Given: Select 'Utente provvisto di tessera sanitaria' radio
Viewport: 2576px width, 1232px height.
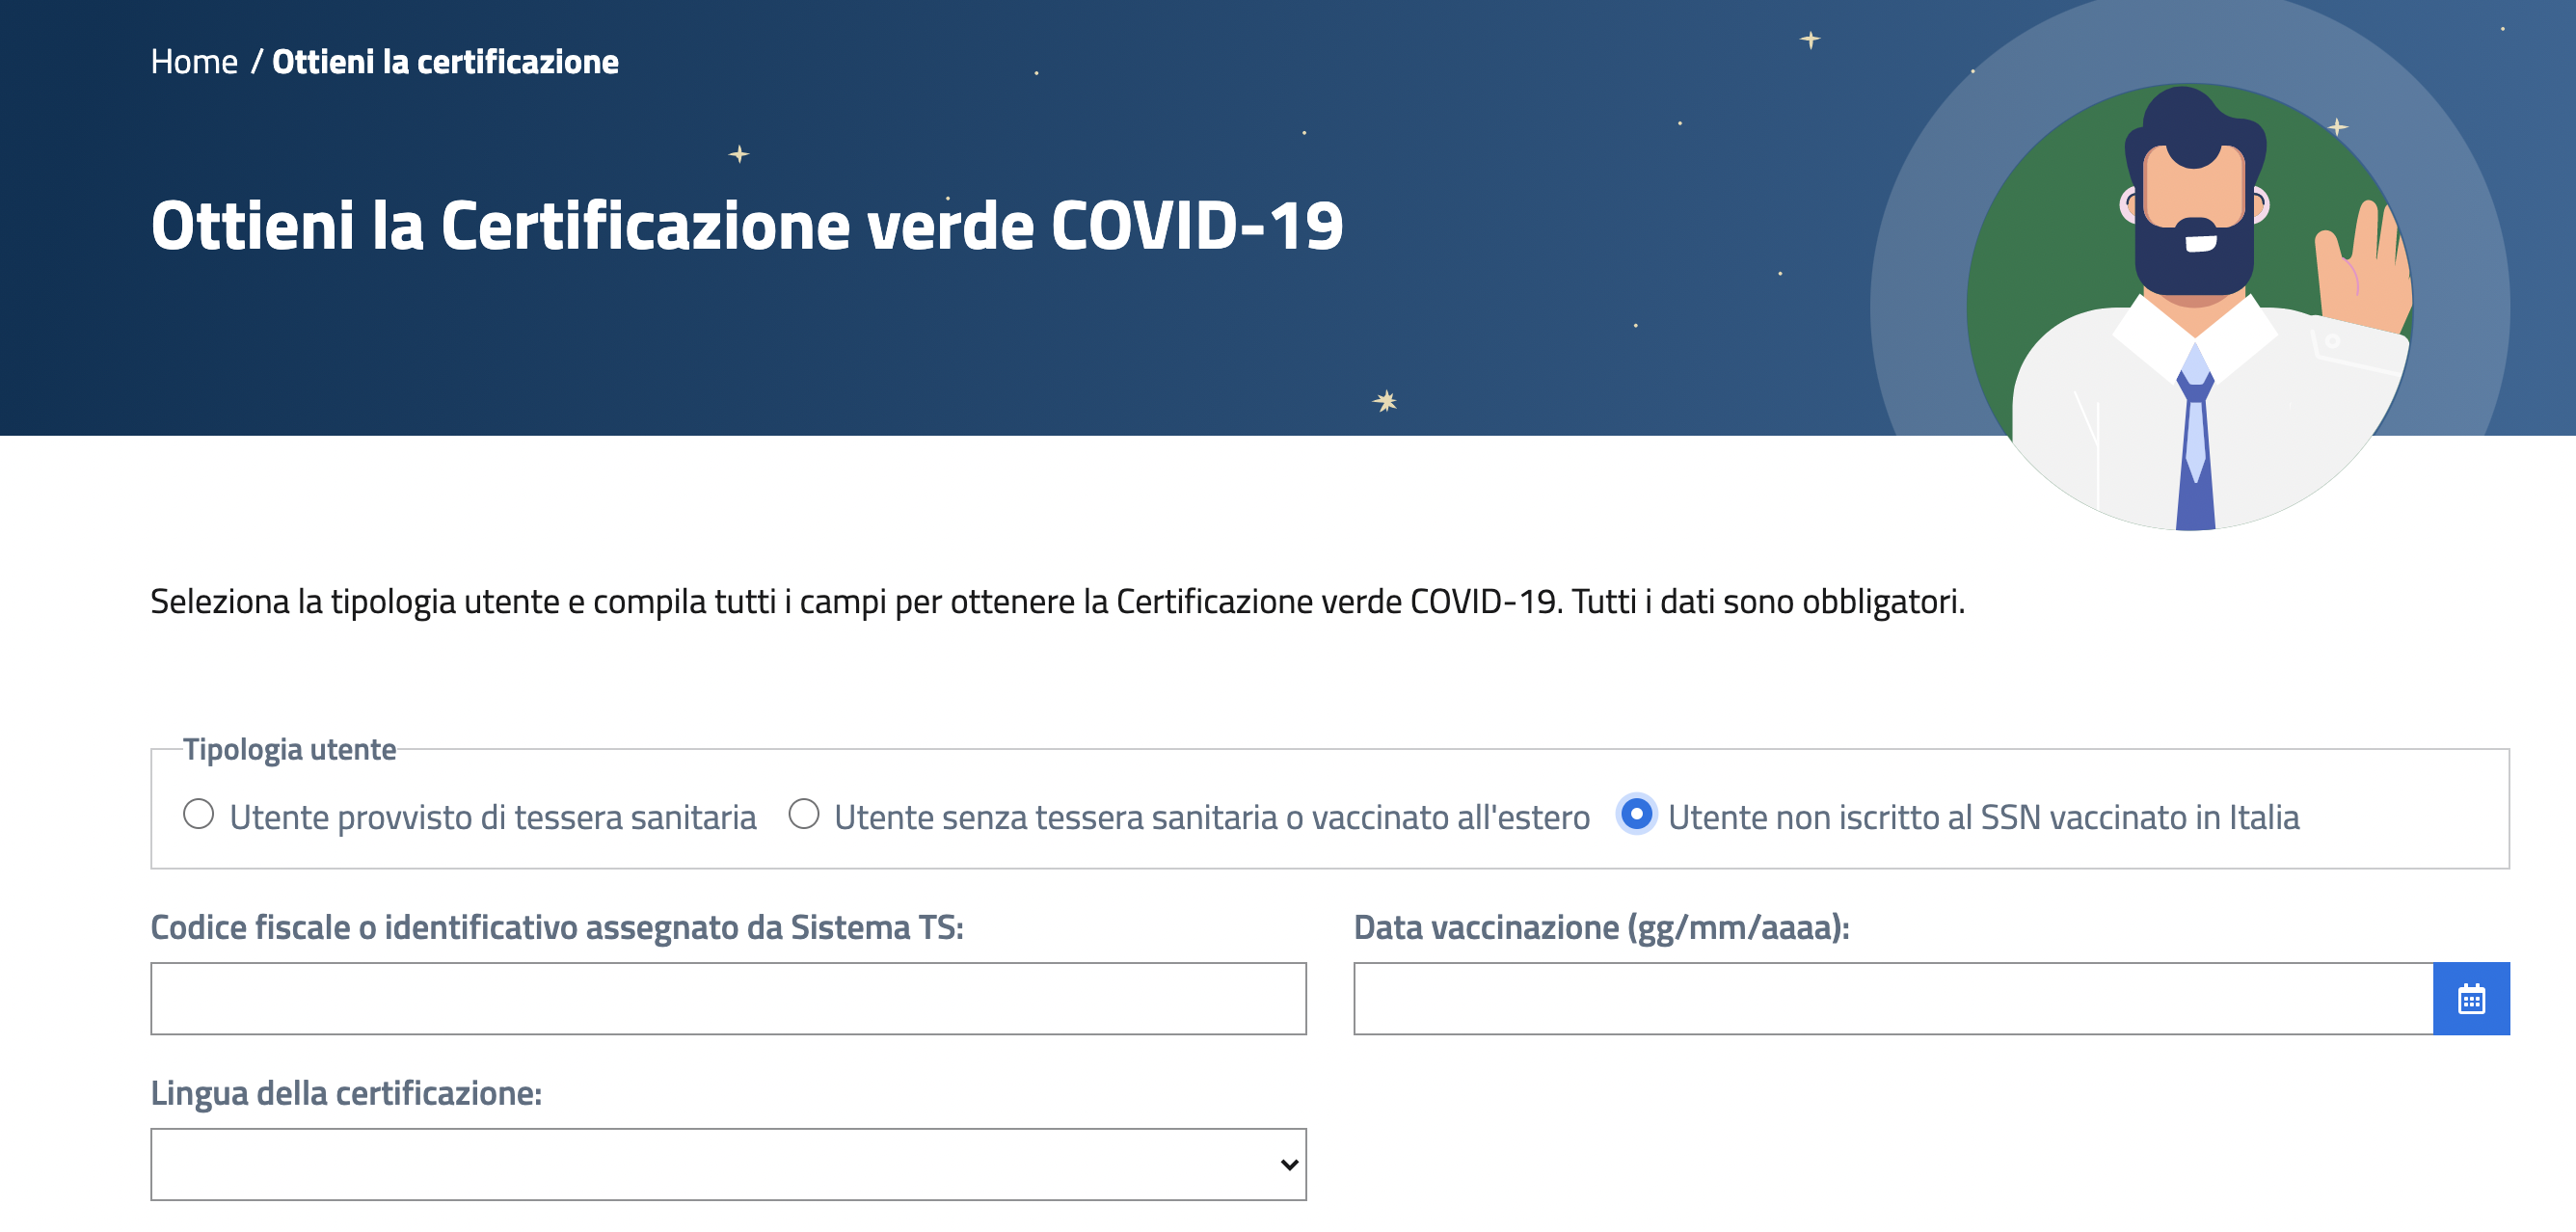Looking at the screenshot, I should [199, 814].
